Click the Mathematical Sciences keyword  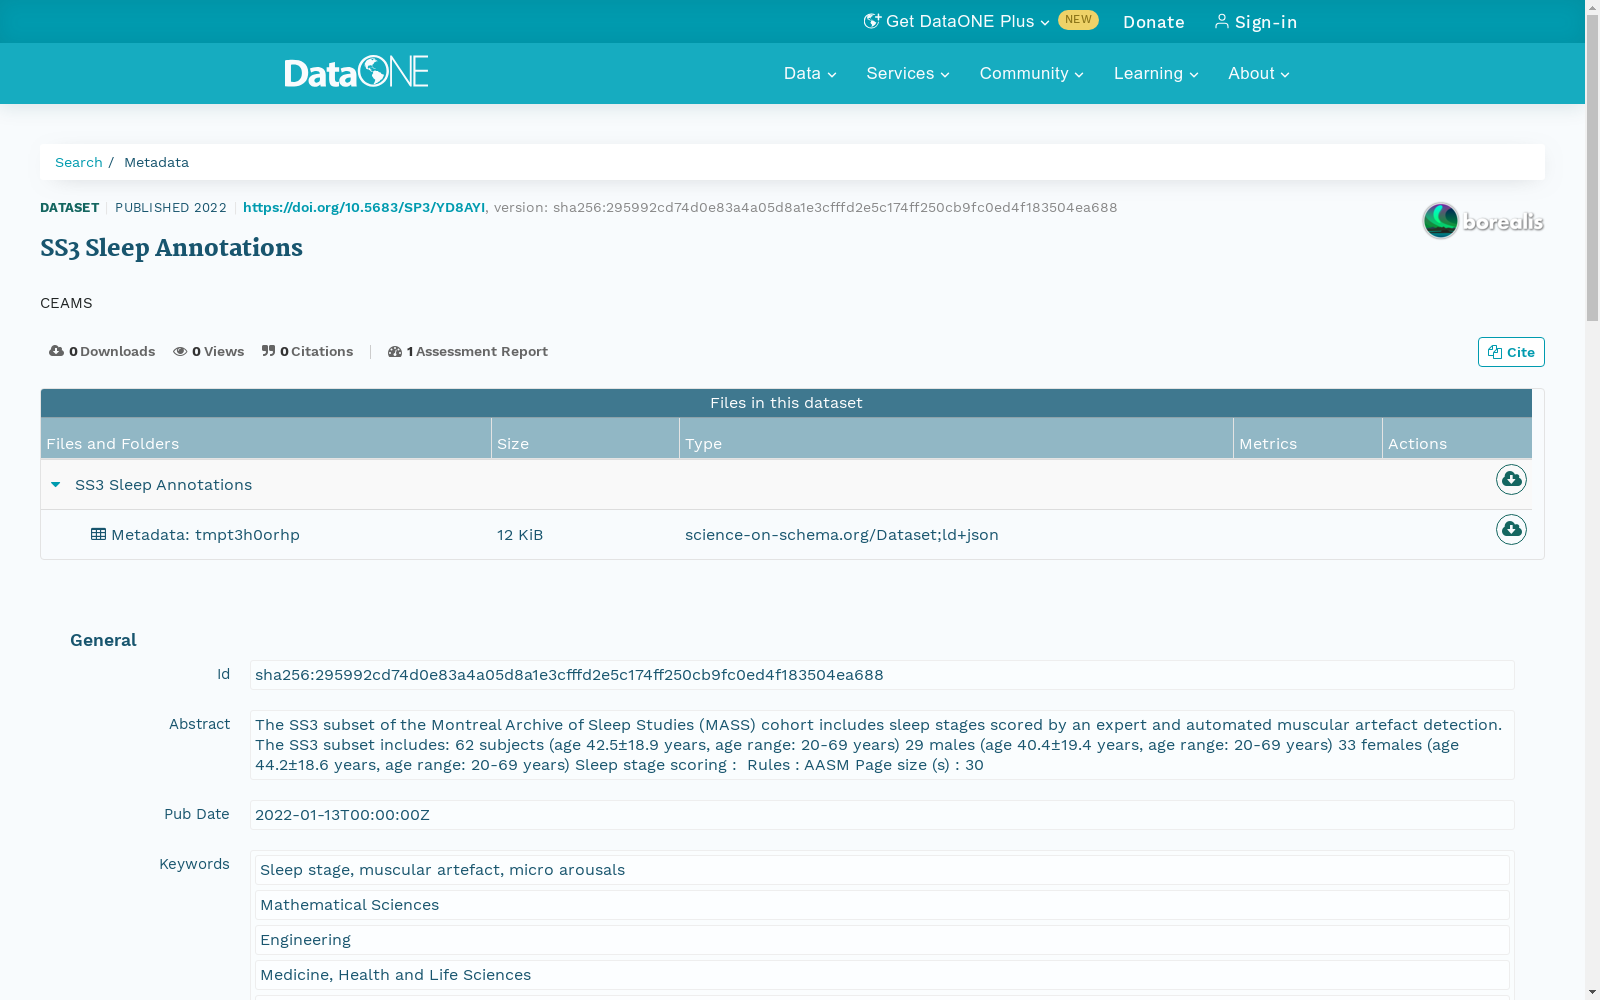pos(882,905)
